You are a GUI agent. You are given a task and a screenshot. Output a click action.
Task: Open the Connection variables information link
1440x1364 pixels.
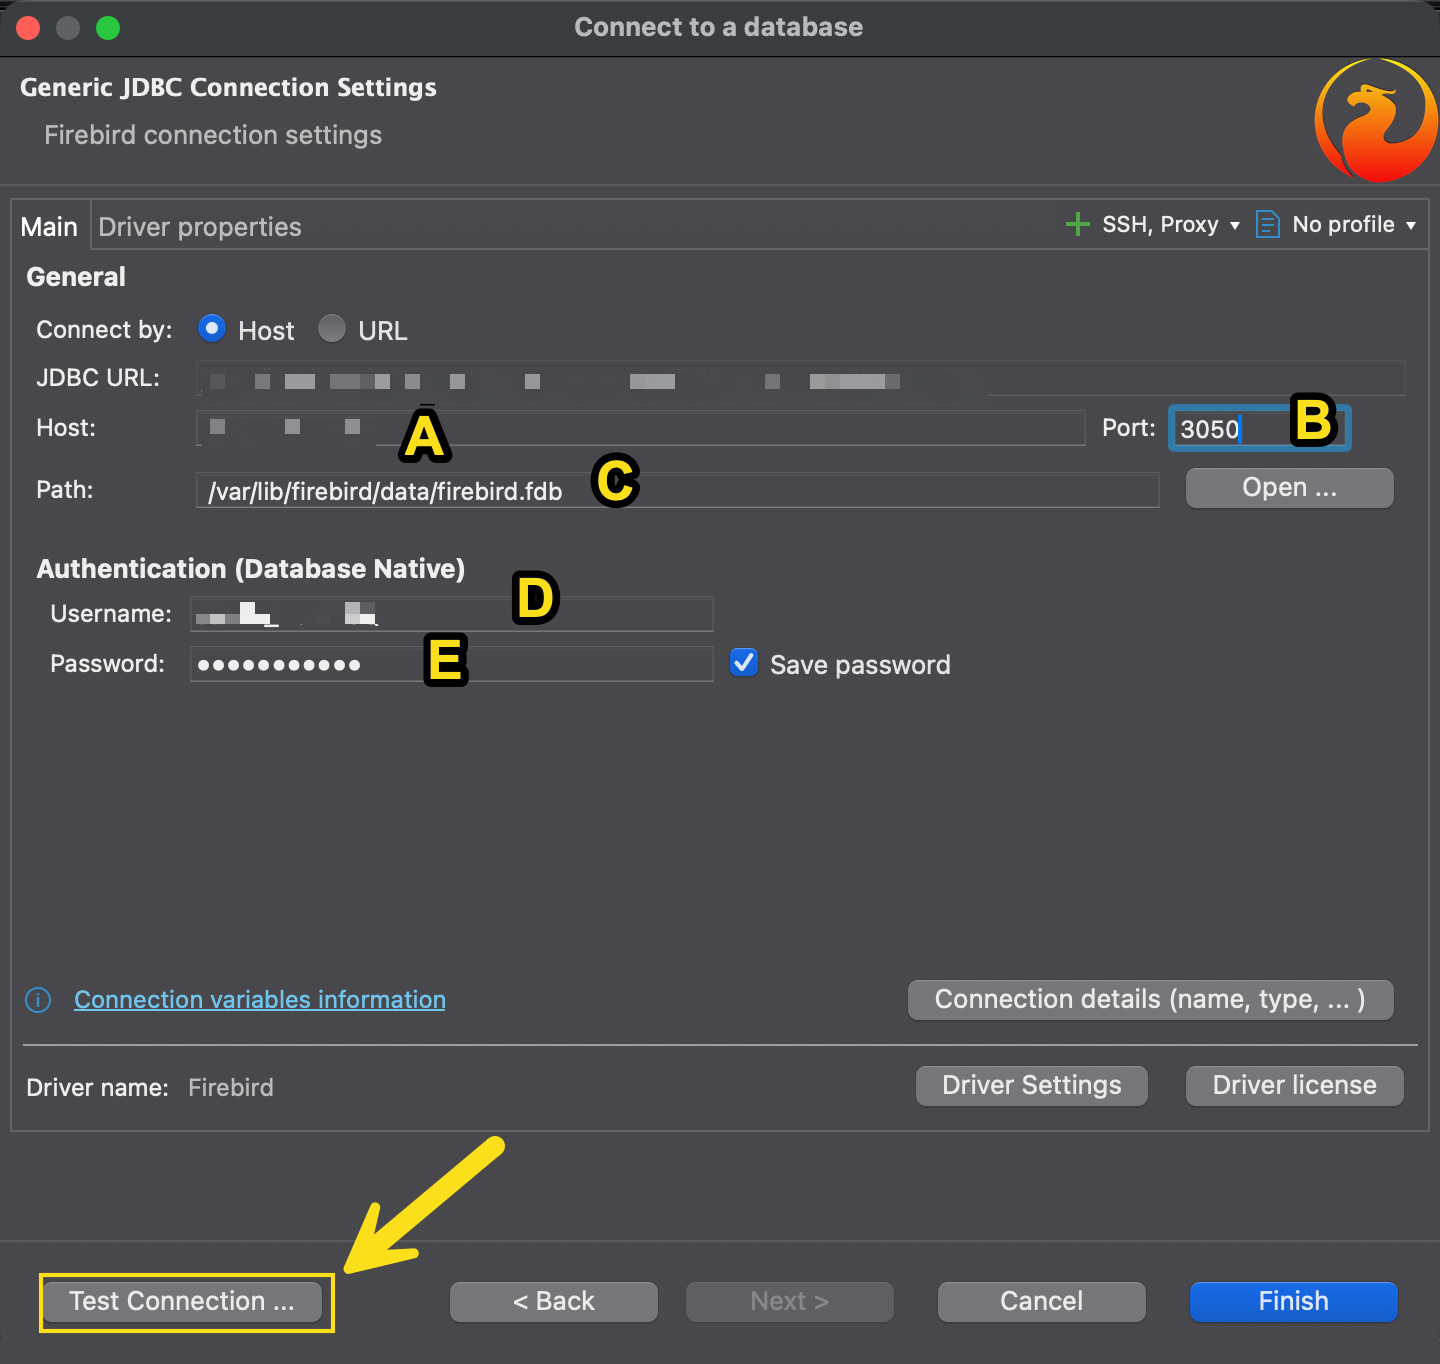tap(260, 1000)
